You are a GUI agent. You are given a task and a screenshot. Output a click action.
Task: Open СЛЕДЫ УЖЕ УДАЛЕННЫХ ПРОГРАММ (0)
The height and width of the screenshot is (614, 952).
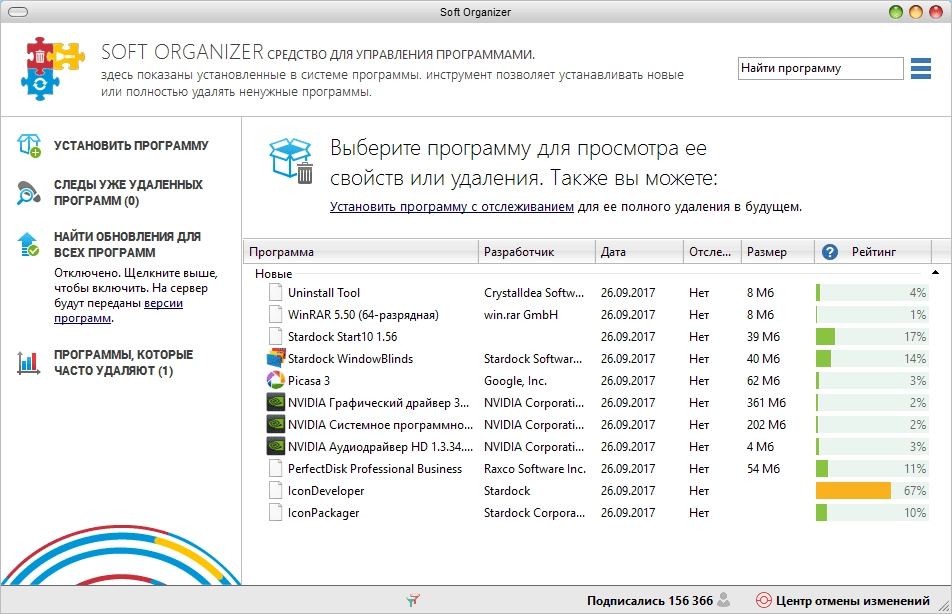pyautogui.click(x=128, y=193)
